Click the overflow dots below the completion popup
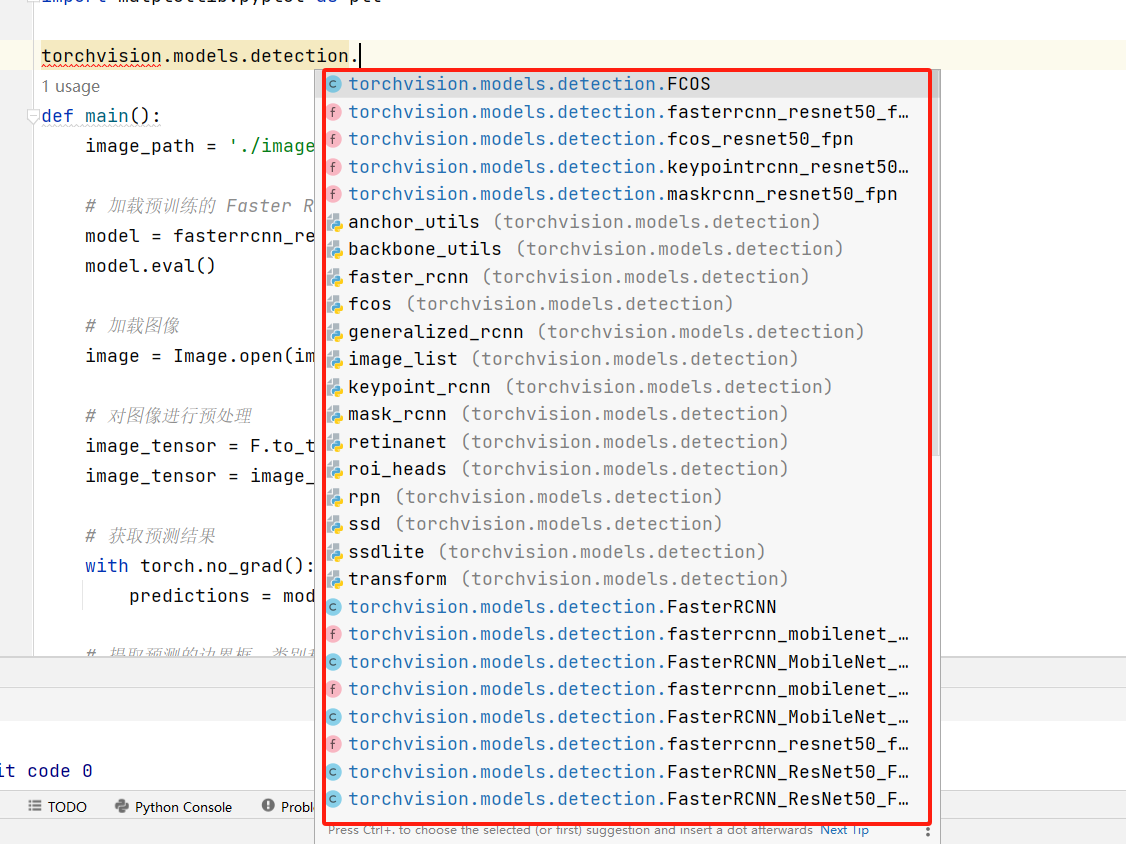1126x844 pixels. pos(926,831)
